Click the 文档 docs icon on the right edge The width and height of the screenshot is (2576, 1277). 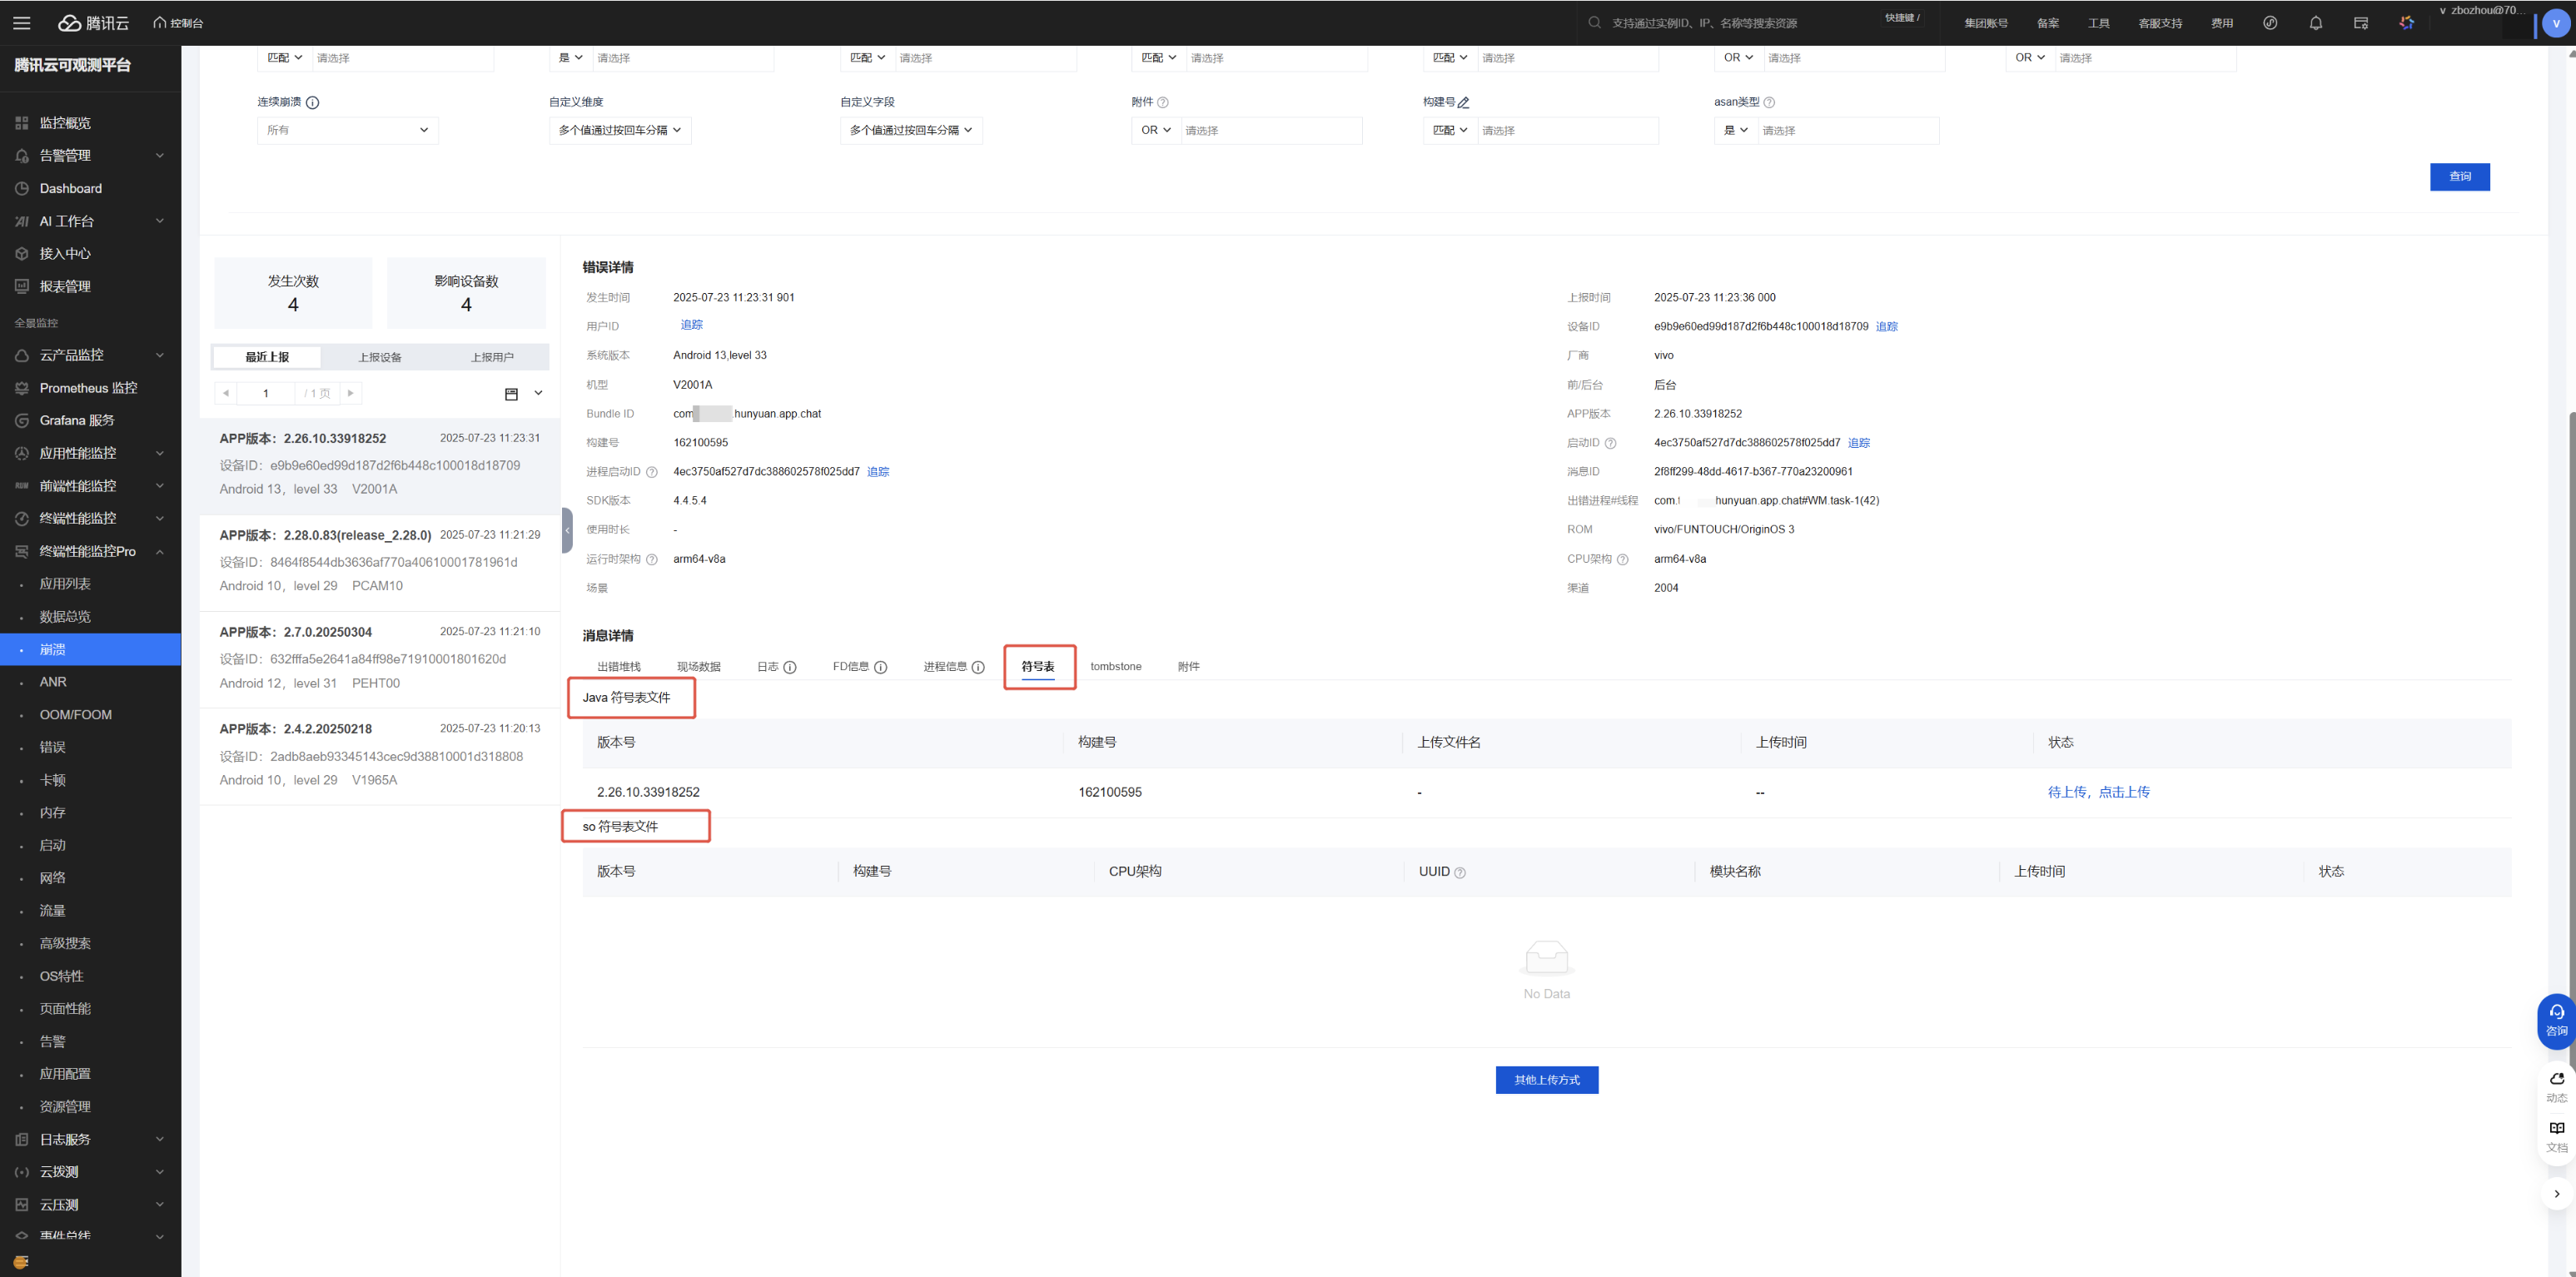coord(2556,1136)
